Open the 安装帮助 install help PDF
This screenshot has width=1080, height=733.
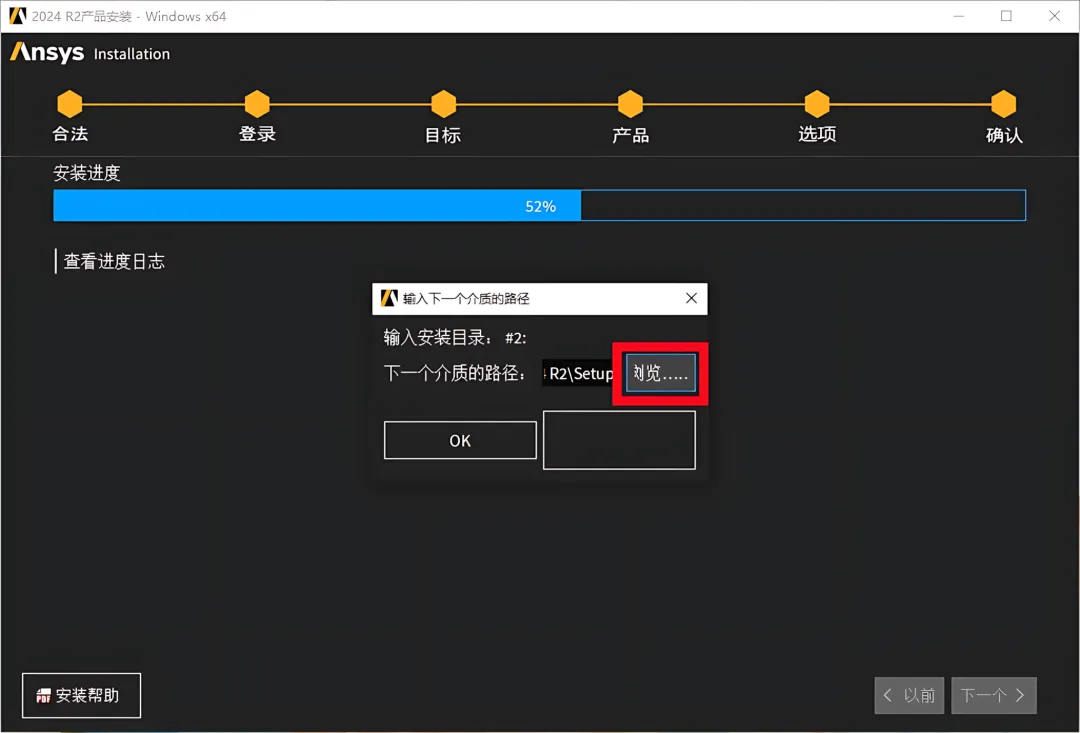81,695
